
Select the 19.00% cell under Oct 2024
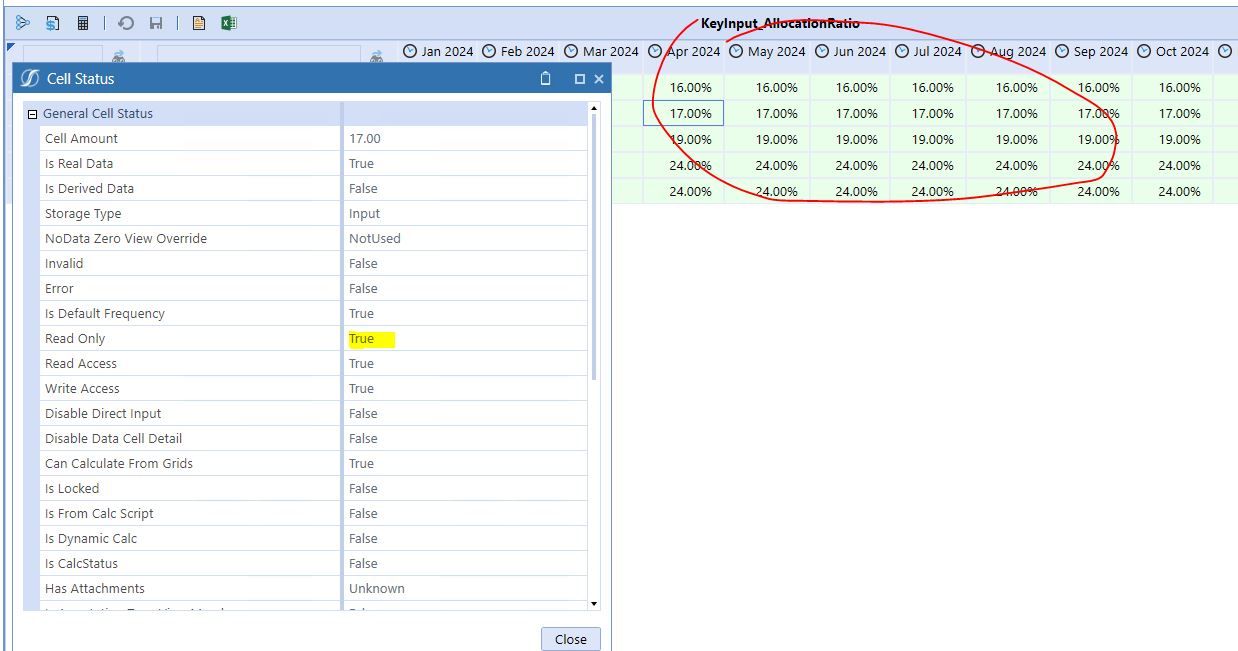(x=1179, y=140)
